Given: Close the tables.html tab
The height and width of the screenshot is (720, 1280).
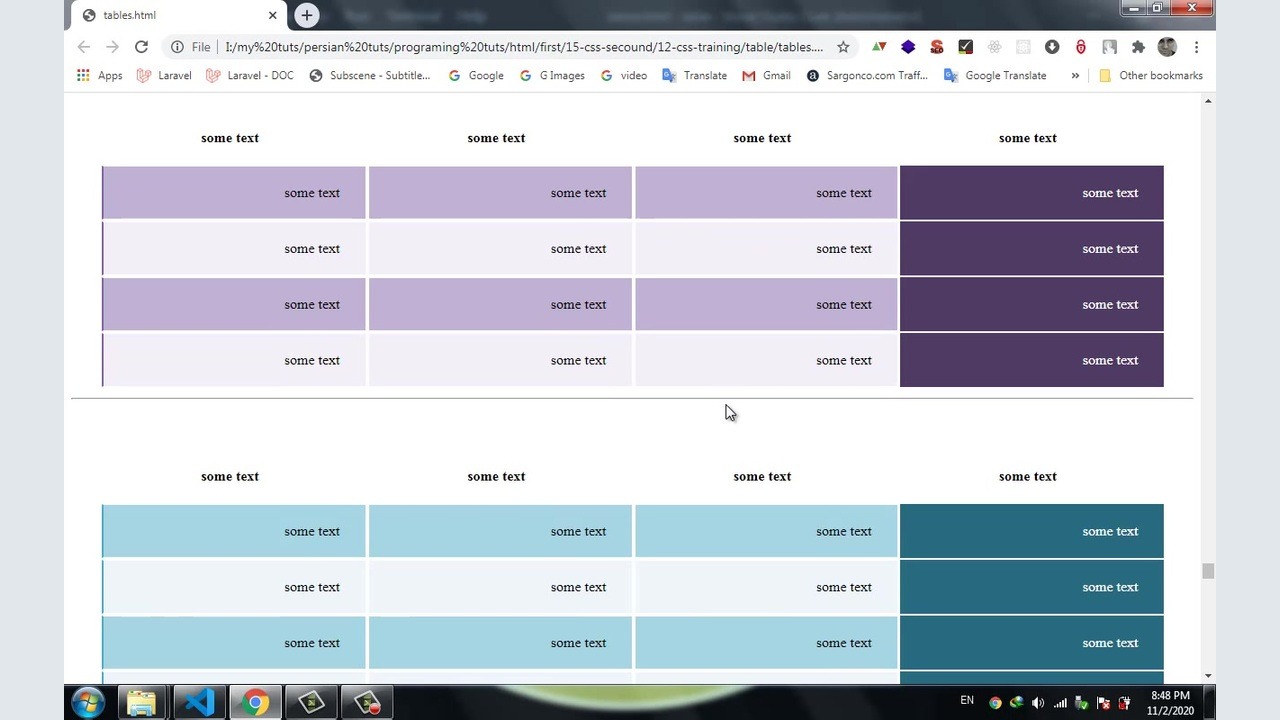Looking at the screenshot, I should [272, 15].
